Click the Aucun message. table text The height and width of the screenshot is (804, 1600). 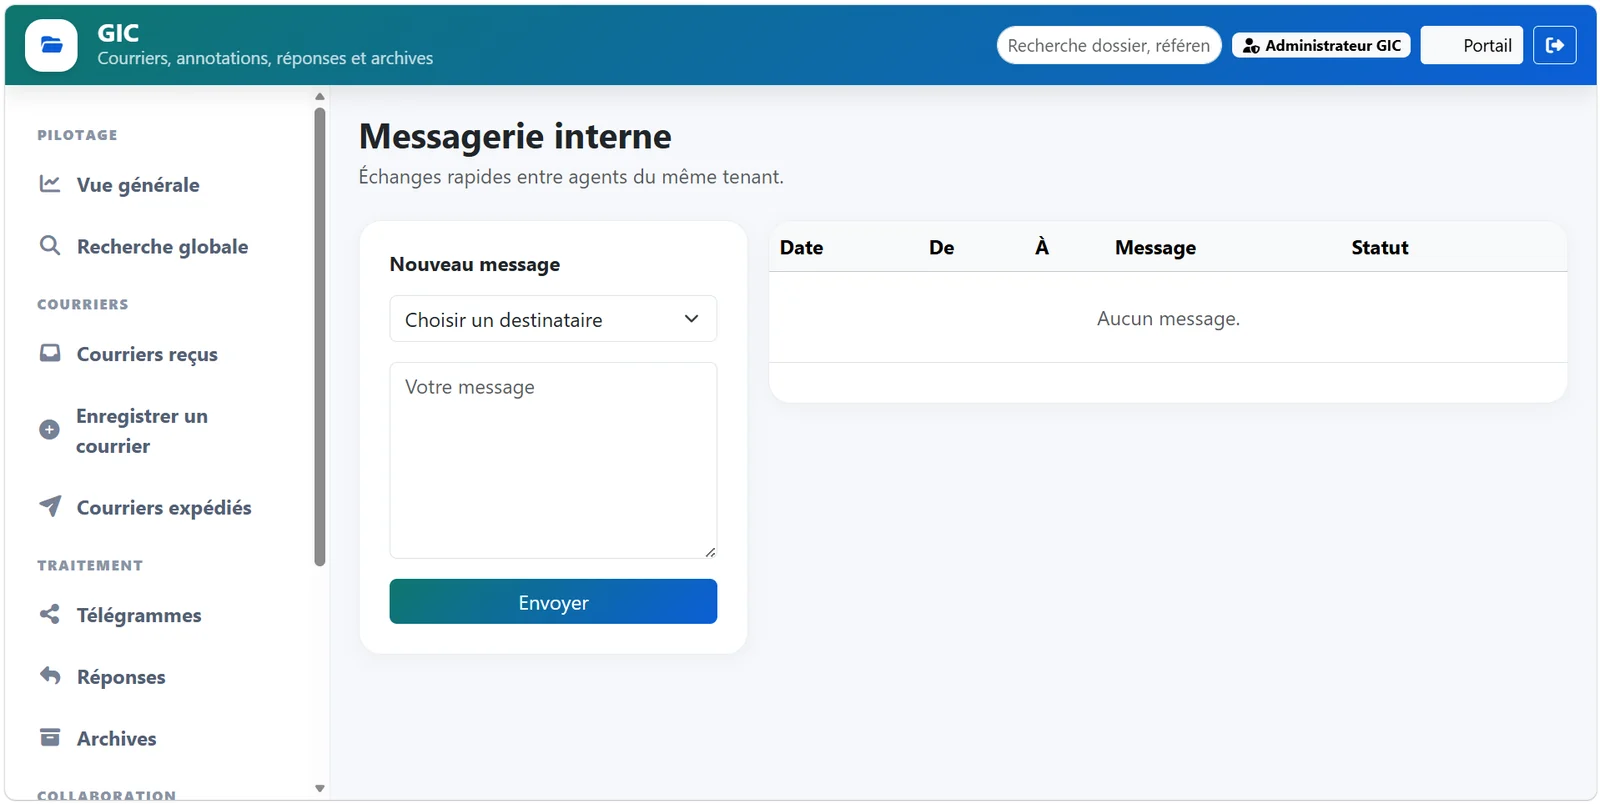[1168, 318]
